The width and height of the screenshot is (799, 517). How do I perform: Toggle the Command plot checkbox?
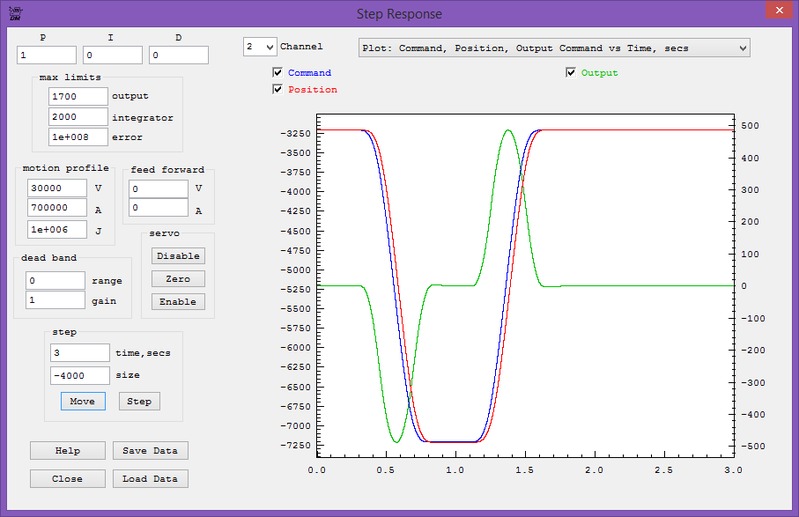(x=278, y=73)
